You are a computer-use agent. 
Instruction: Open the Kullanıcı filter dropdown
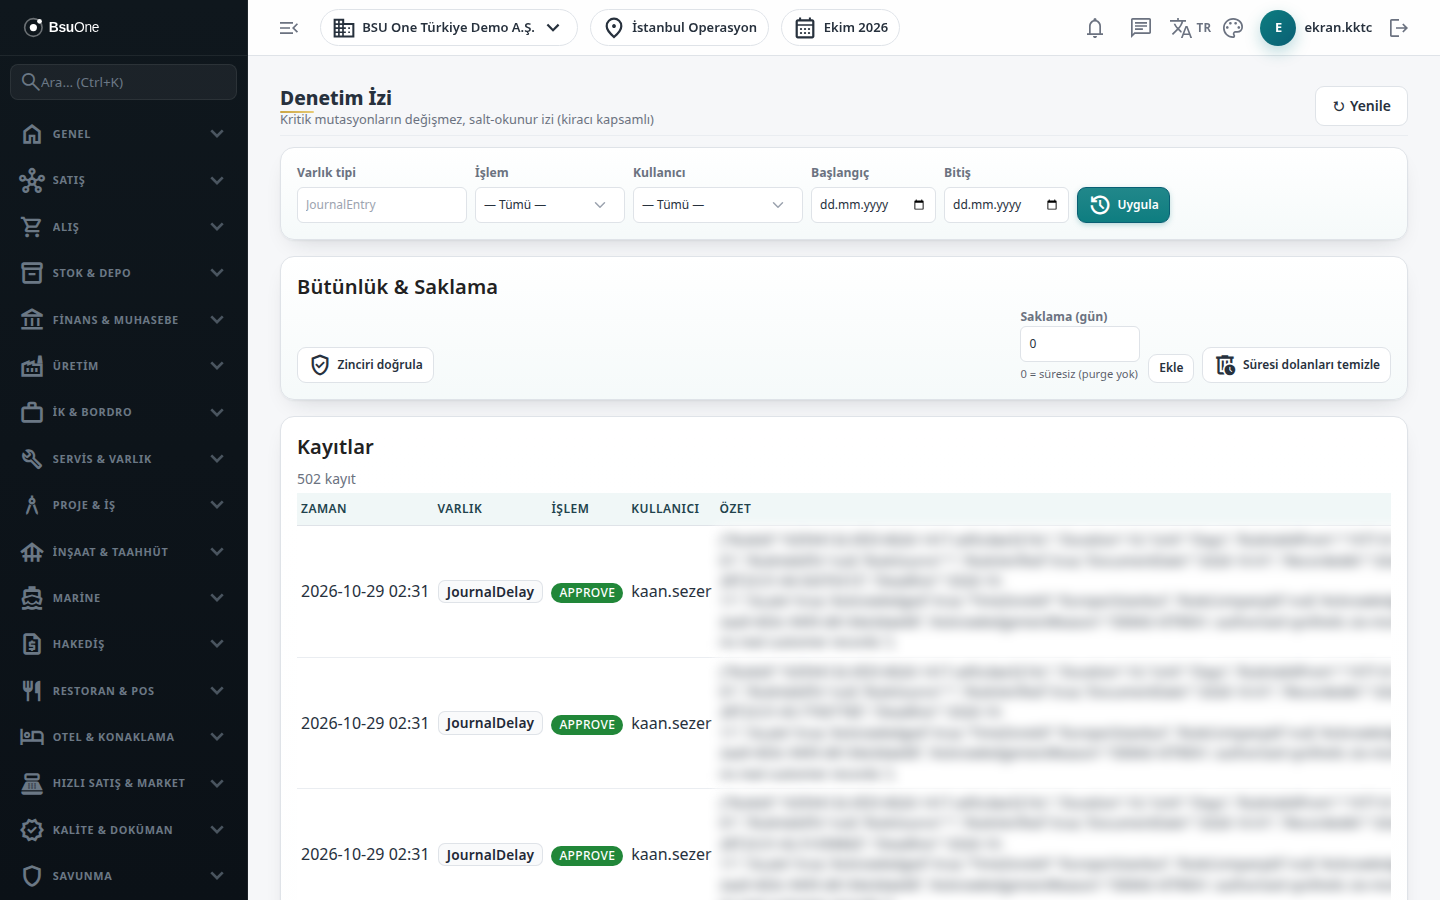pos(718,205)
